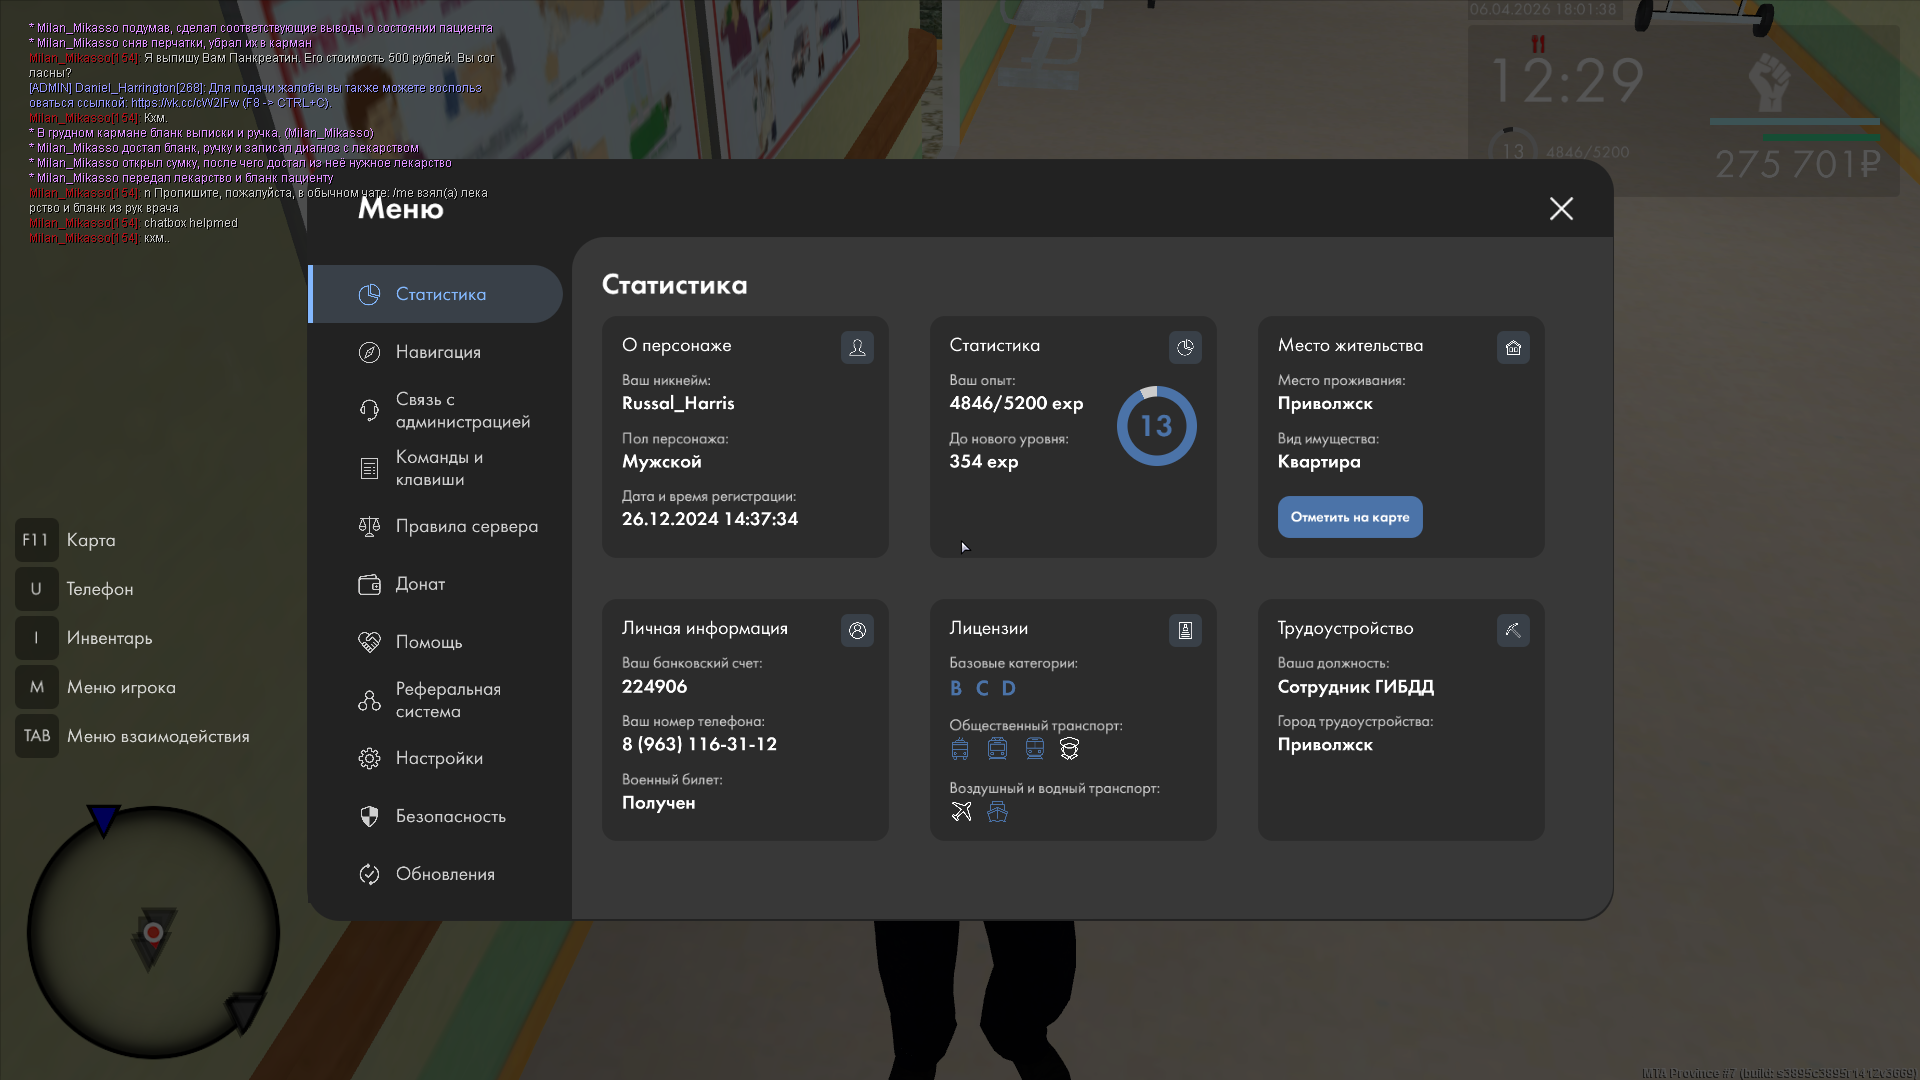The width and height of the screenshot is (1920, 1080).
Task: Close the Меню window
Action: [x=1561, y=208]
